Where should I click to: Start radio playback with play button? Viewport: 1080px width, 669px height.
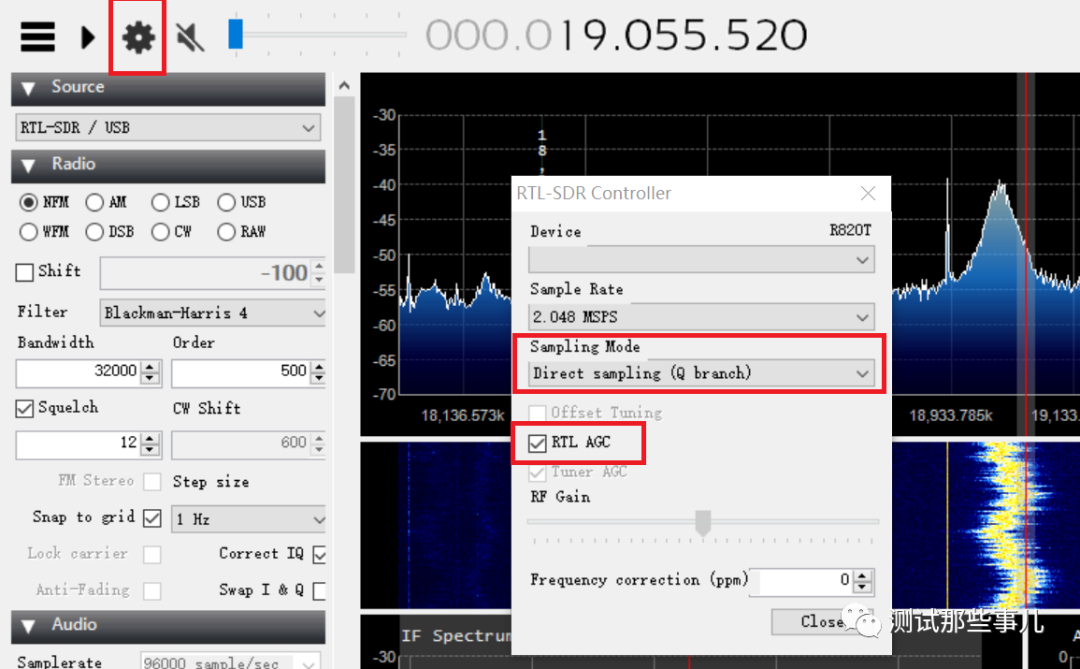(87, 37)
